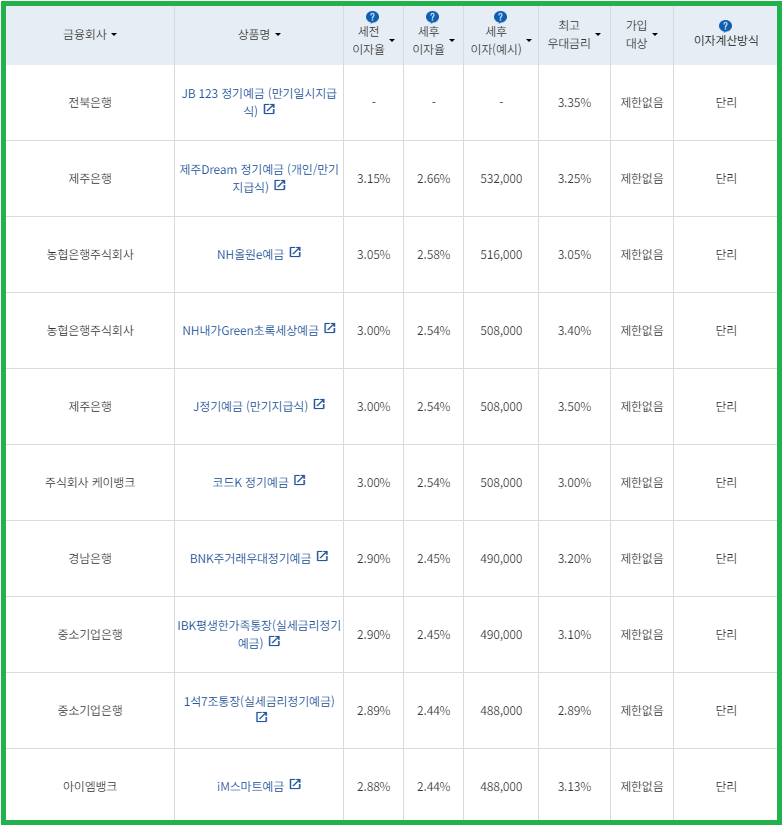Click 제한없음 in the 아이엠뱅크 row
Image resolution: width=782 pixels, height=825 pixels.
641,787
